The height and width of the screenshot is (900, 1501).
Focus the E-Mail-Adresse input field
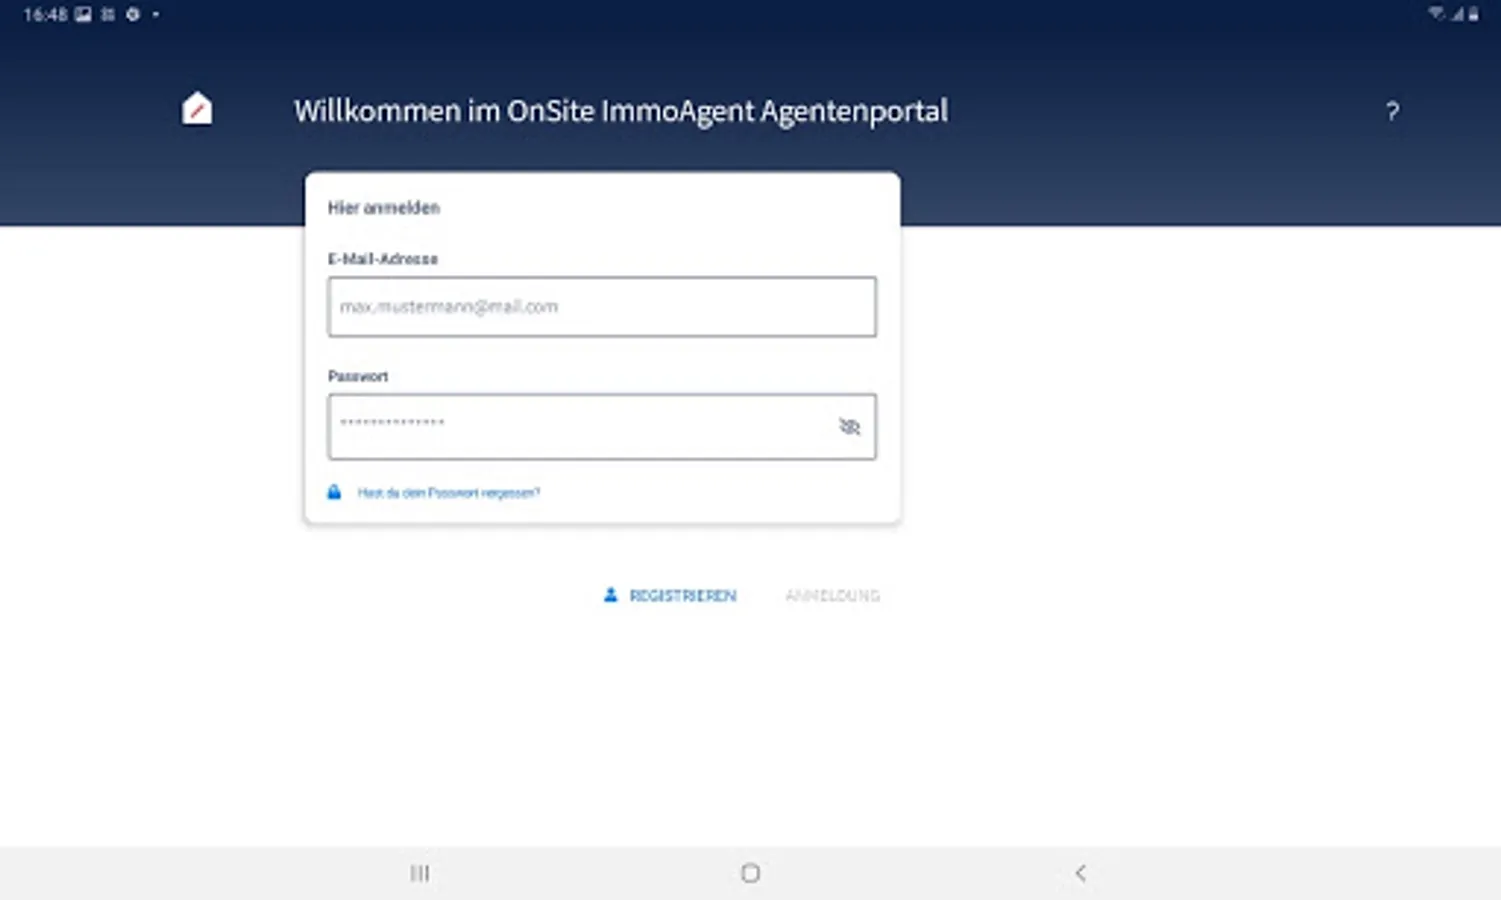tap(602, 307)
